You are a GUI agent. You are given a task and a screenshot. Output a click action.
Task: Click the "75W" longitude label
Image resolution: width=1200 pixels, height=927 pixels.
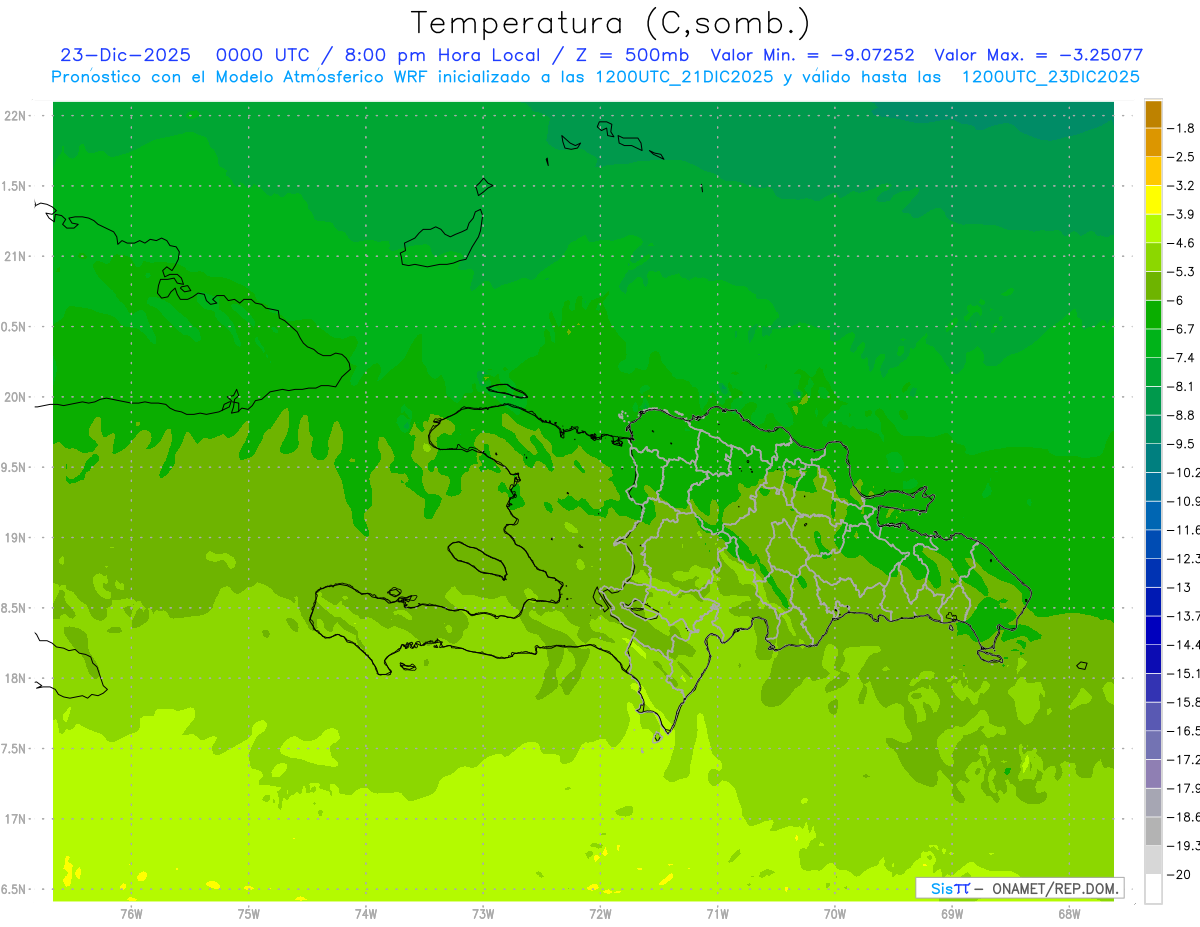coord(249,913)
